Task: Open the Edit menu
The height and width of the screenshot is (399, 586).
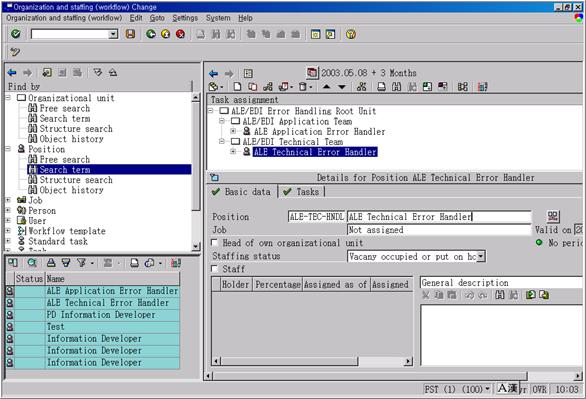Action: coord(136,18)
